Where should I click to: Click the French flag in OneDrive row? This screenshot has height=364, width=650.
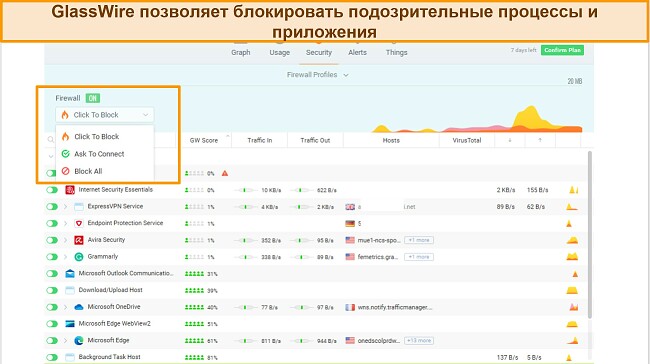(x=350, y=307)
